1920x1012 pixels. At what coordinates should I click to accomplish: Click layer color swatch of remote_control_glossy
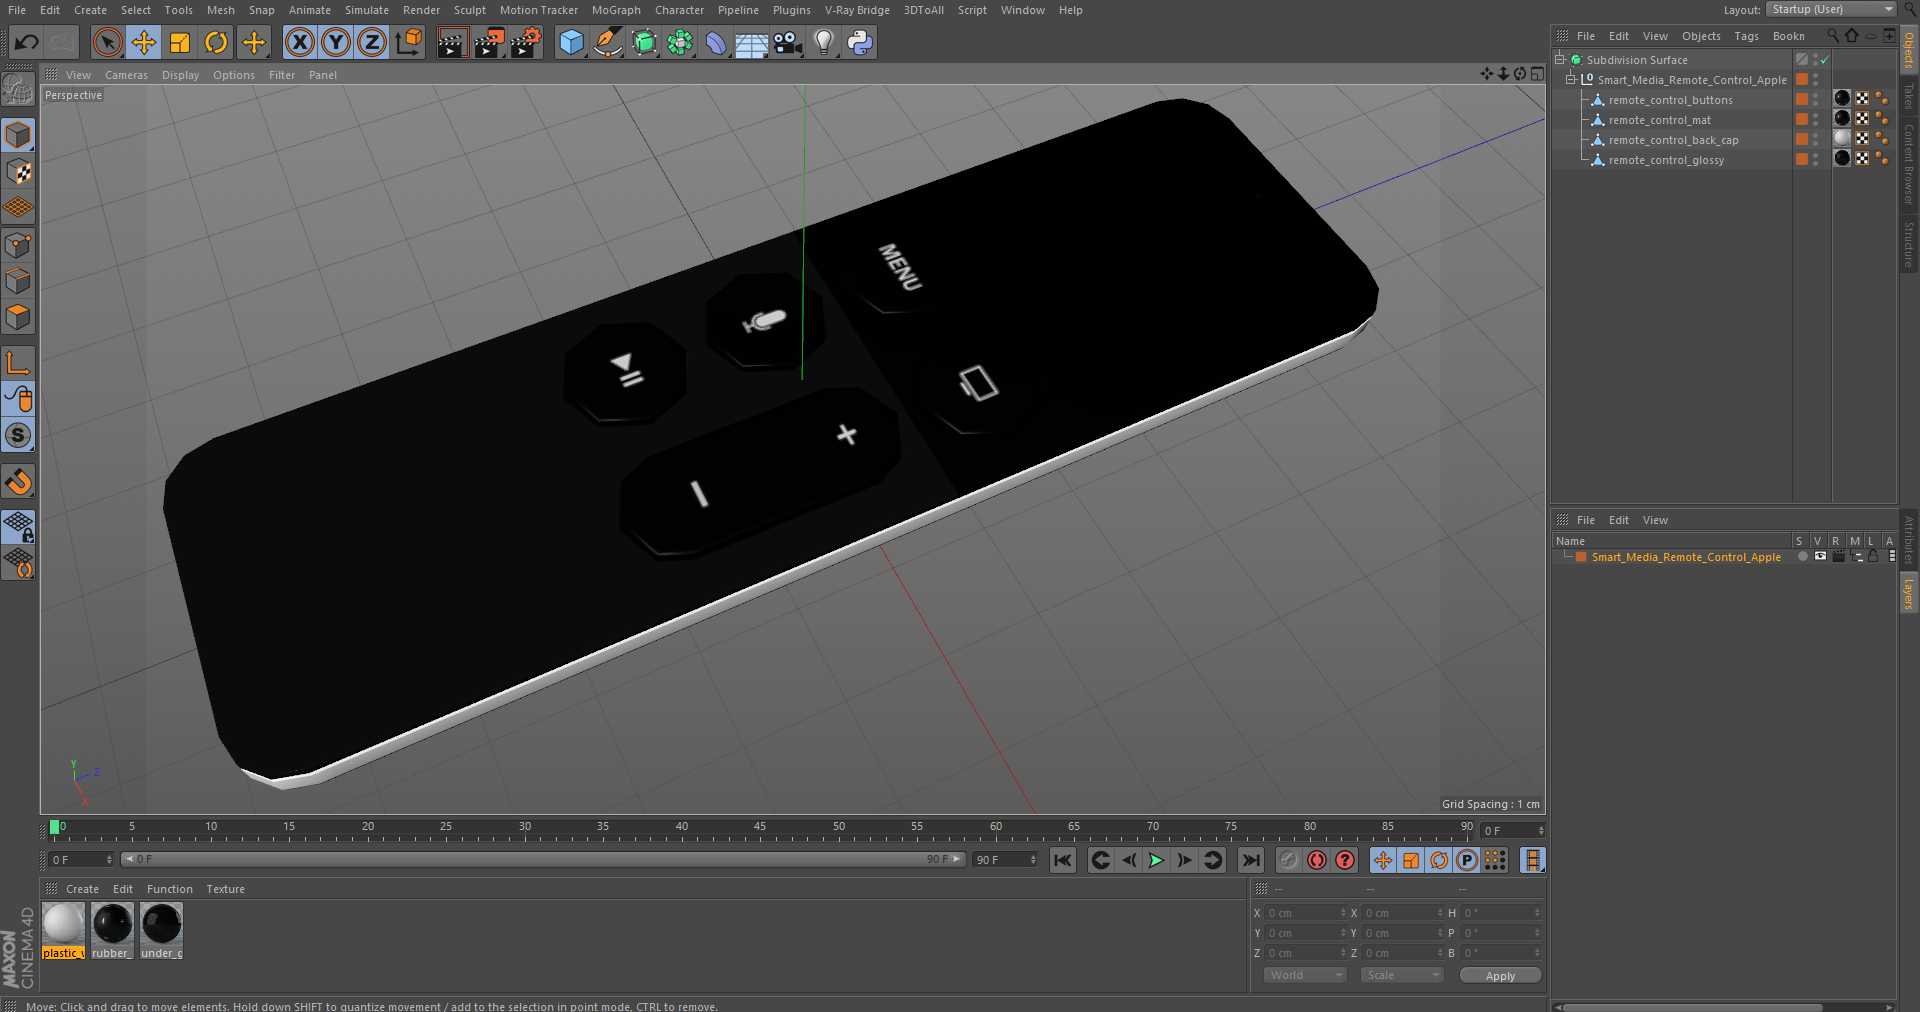coord(1801,160)
